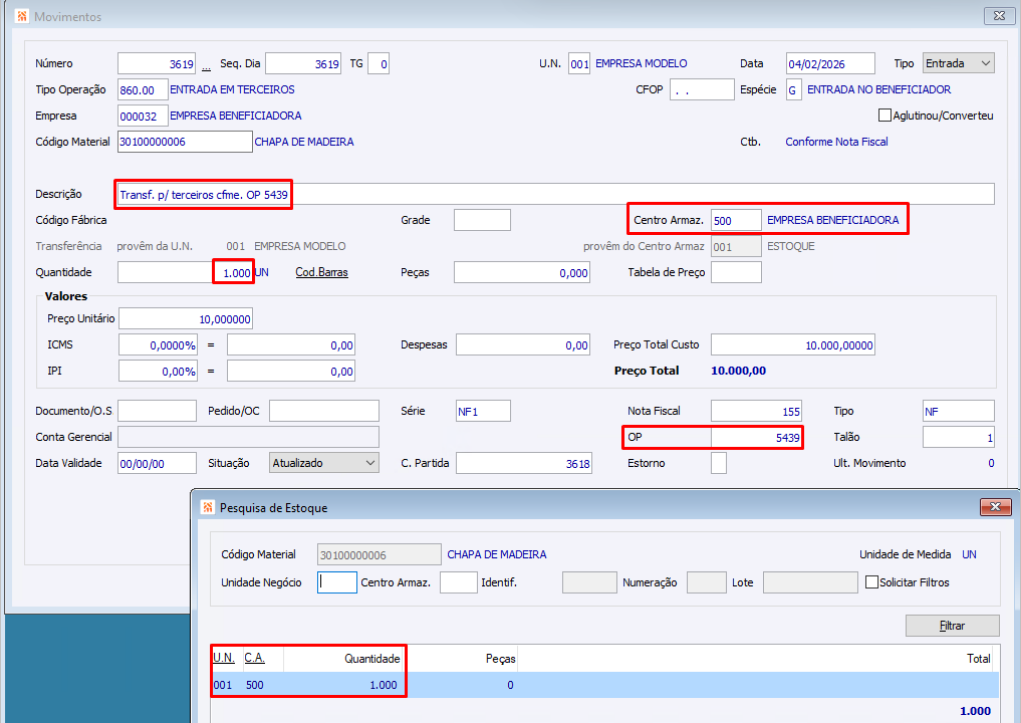Click the Peças field 0,000
The height and width of the screenshot is (723, 1021).
tap(522, 272)
